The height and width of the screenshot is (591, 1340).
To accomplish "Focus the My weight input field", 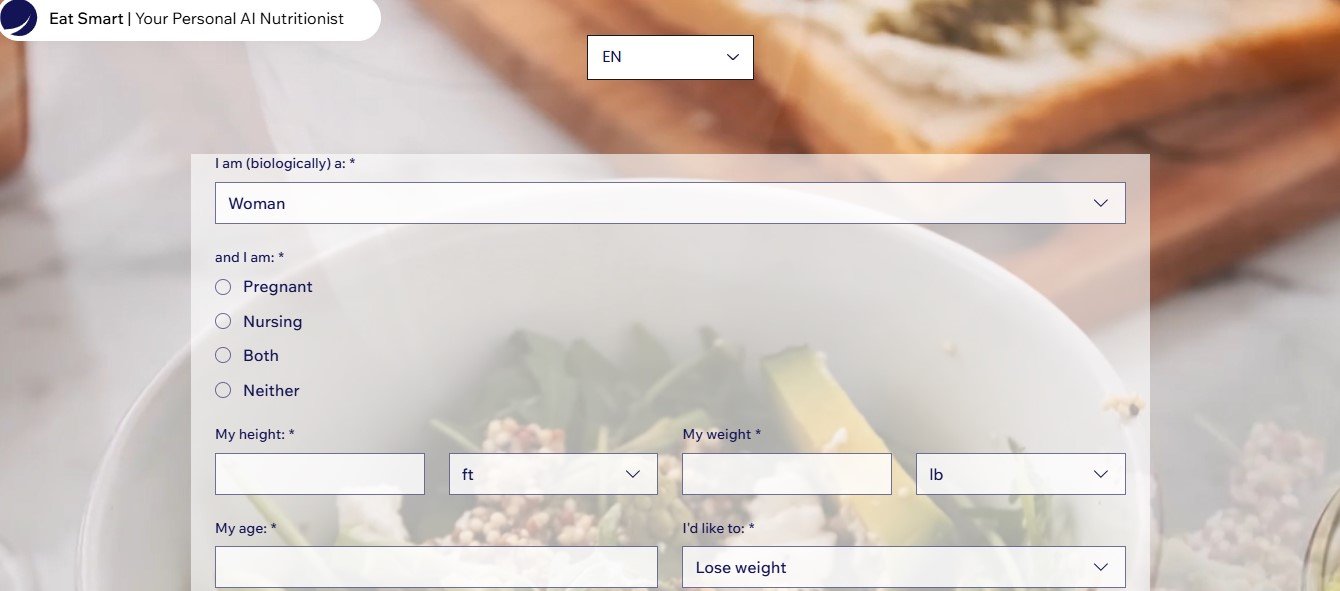I will [787, 474].
